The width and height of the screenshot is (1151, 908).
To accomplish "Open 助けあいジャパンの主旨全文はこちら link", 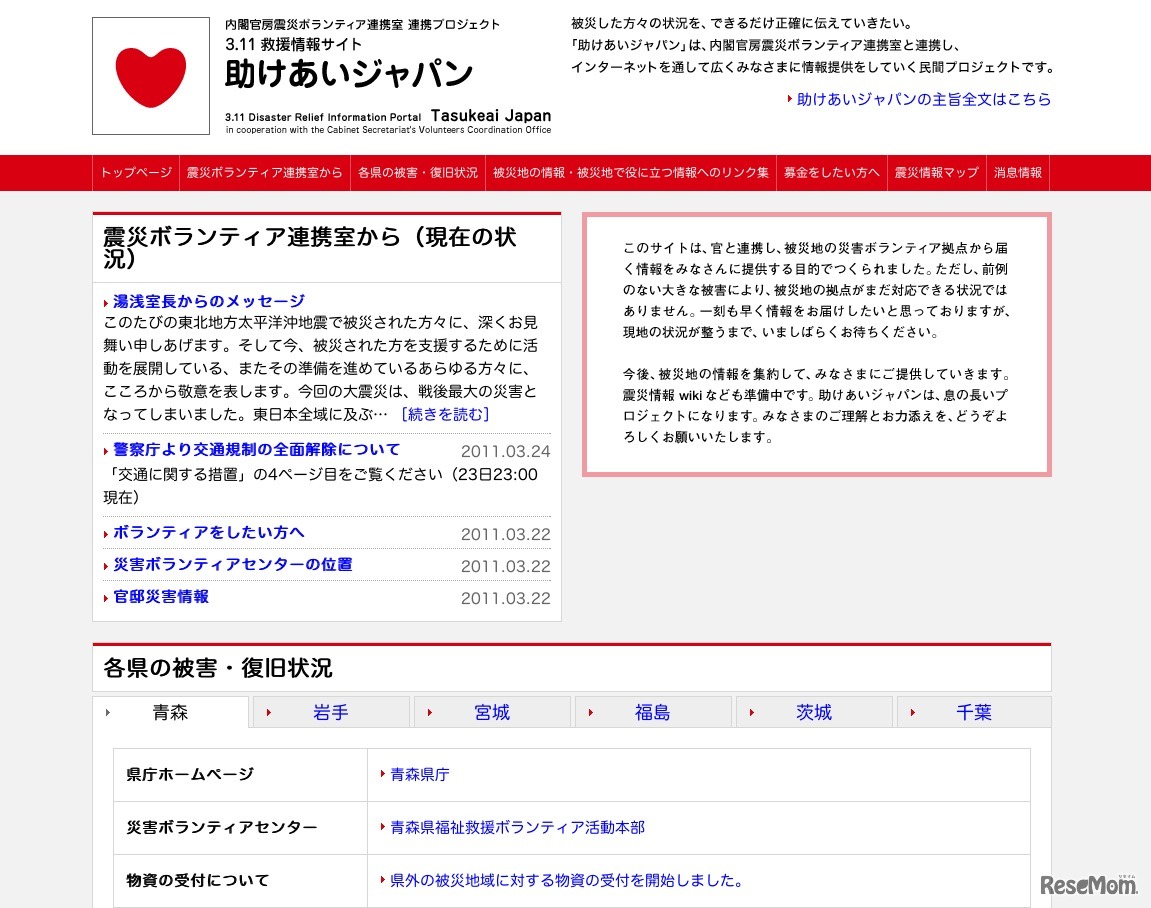I will 923,99.
